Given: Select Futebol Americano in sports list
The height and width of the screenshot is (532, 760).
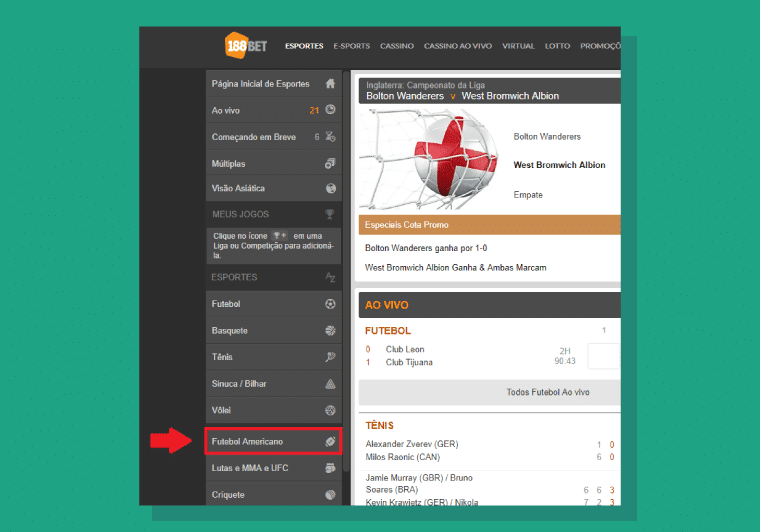Looking at the screenshot, I should point(274,441).
